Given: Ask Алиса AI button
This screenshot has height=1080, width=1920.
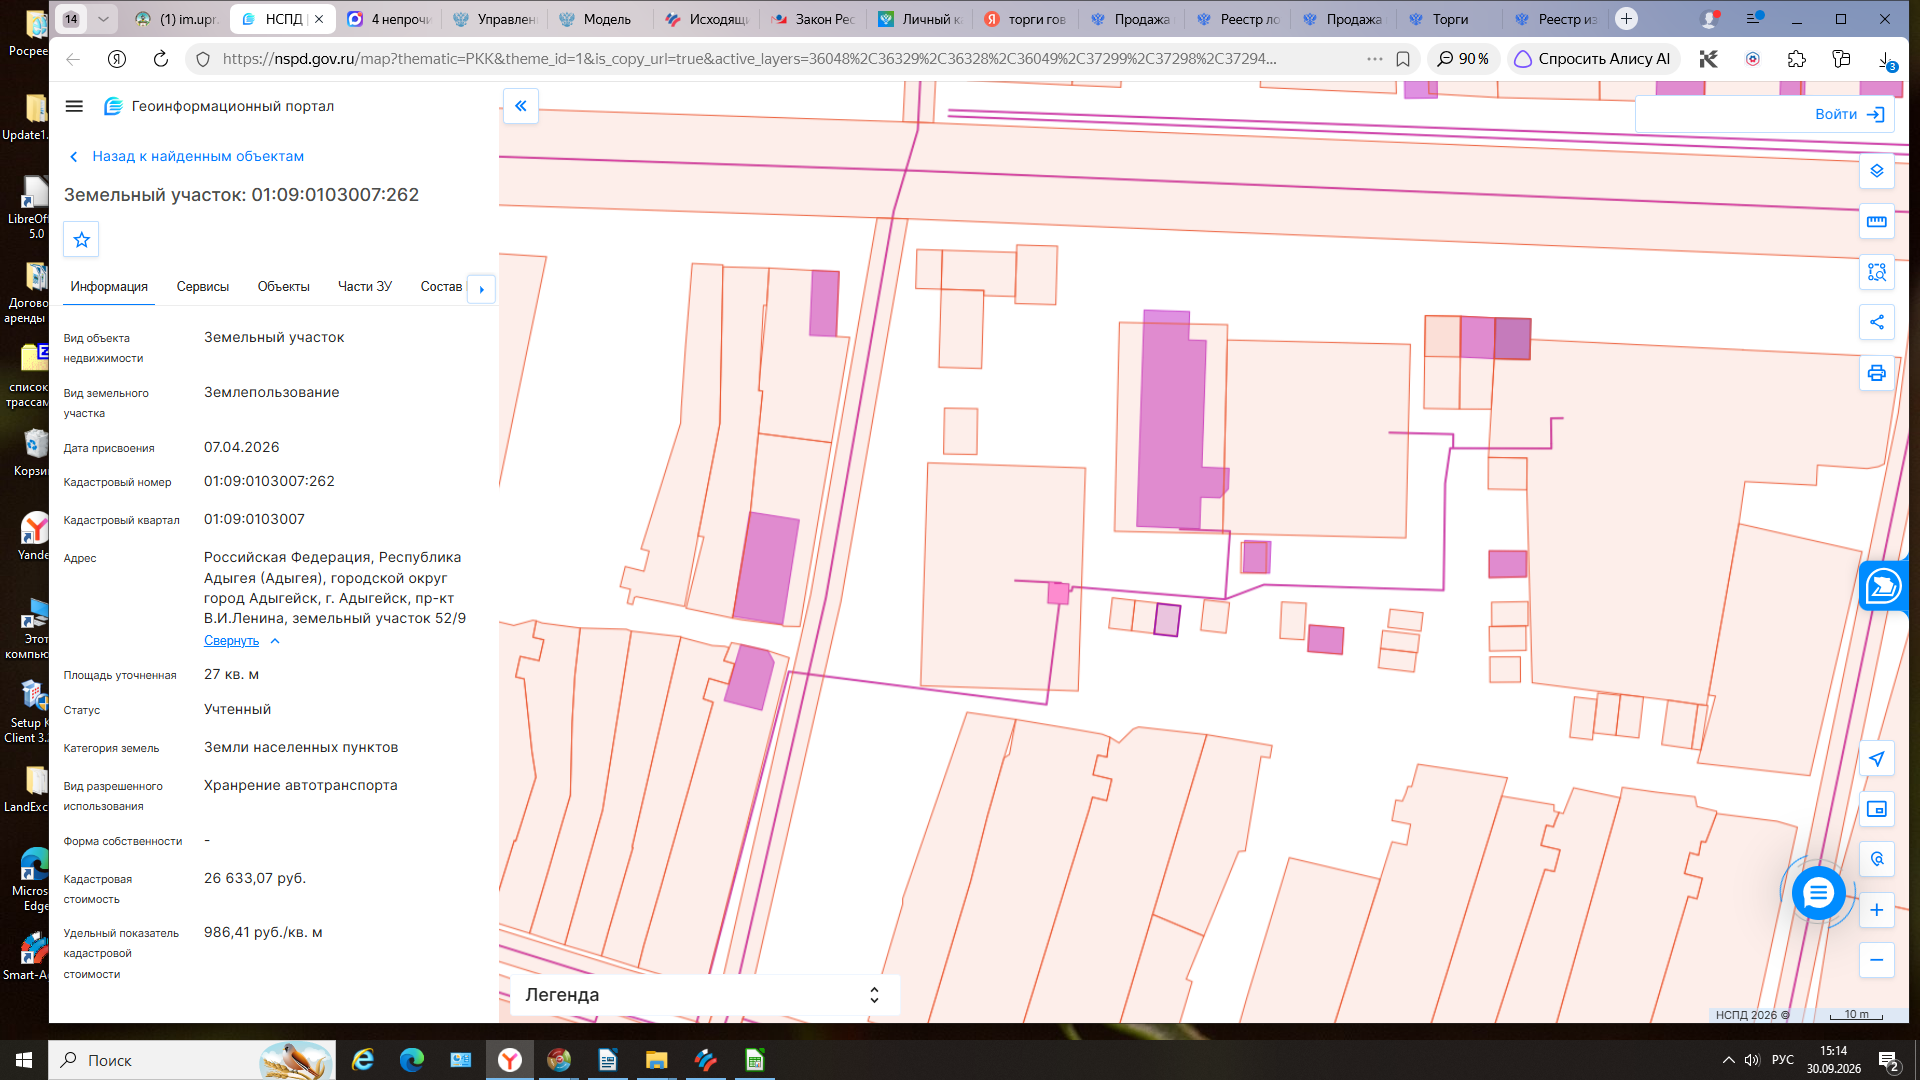Looking at the screenshot, I should coord(1593,59).
